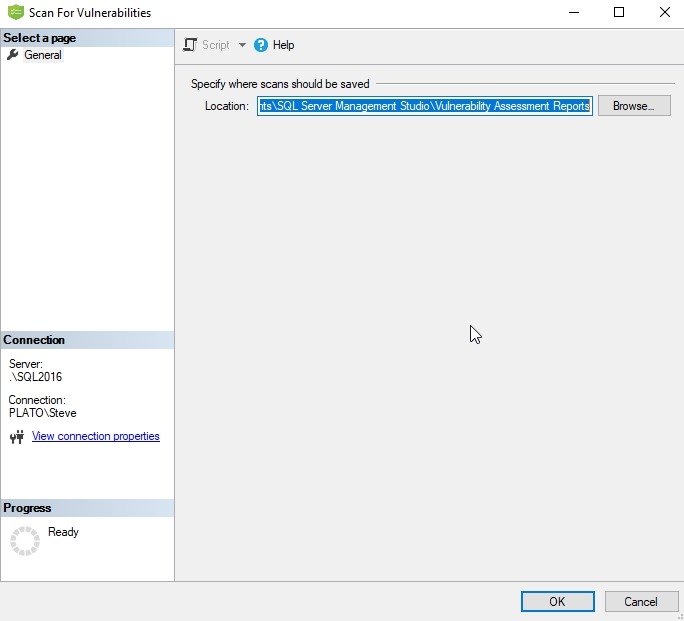Click the wrench icon beside General
684x621 pixels.
(13, 55)
